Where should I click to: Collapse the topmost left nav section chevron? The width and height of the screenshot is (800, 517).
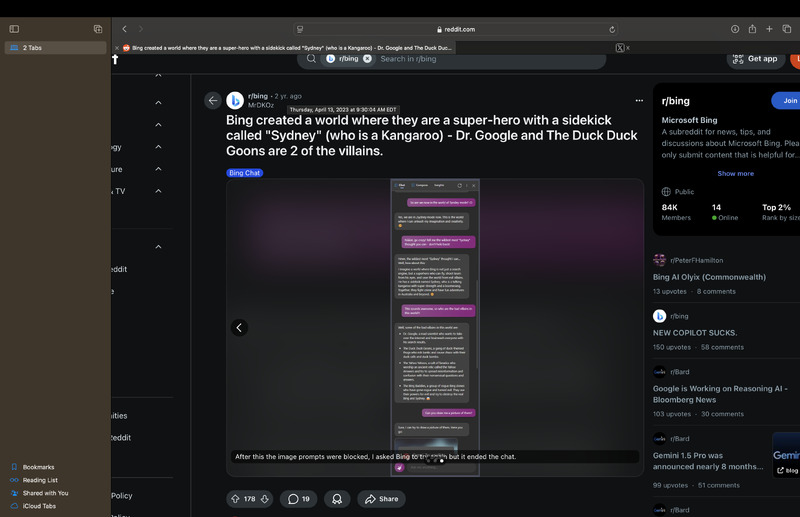tap(159, 75)
